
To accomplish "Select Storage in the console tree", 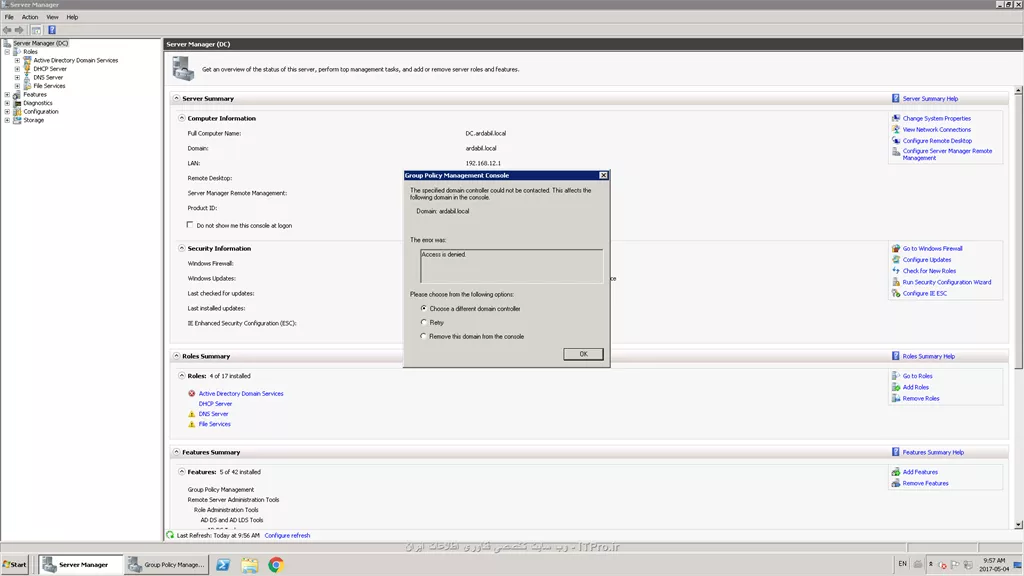I will (x=33, y=120).
